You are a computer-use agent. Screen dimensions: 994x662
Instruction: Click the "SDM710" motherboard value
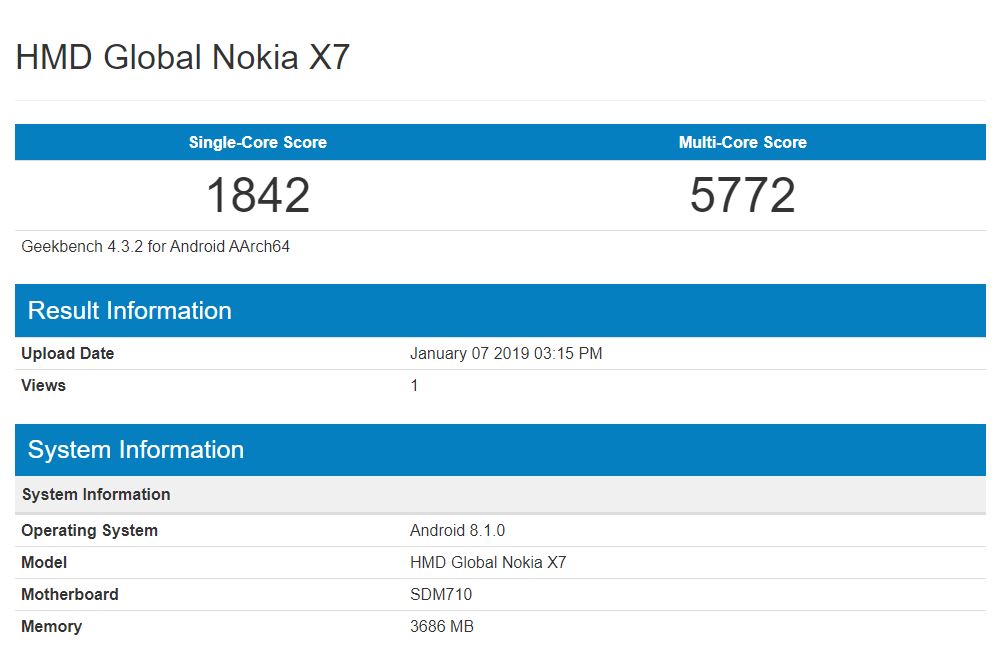click(x=441, y=594)
